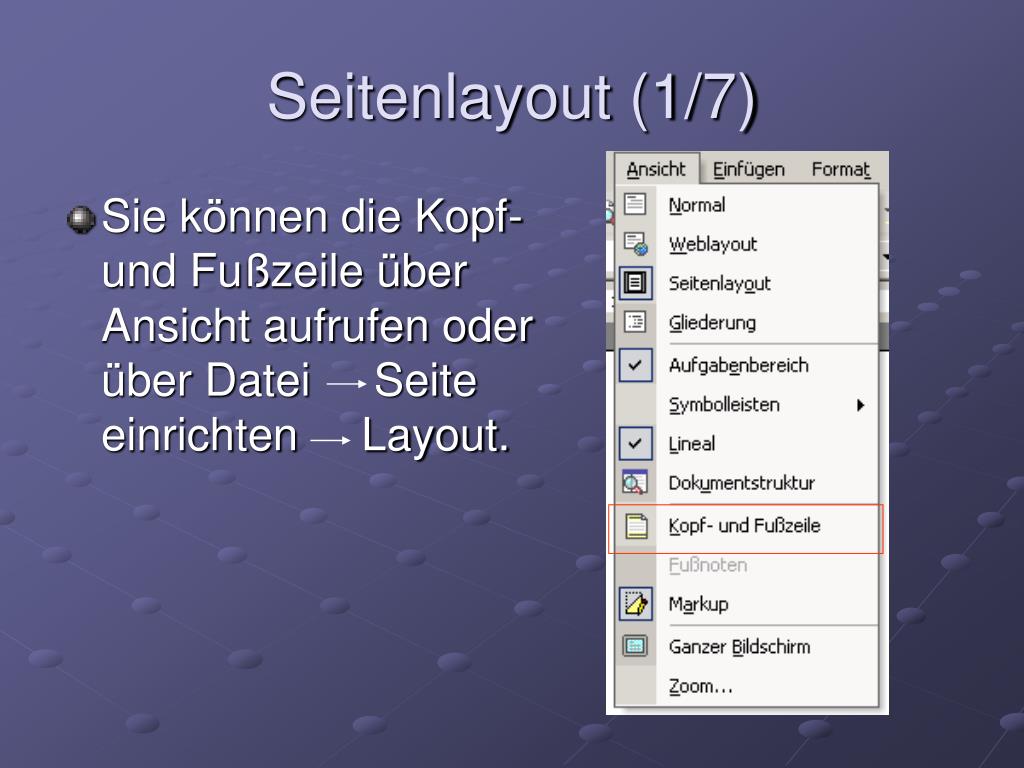Screen dimensions: 1024x768
Task: Open the Symbolleisten menu entry
Action: [x=746, y=405]
